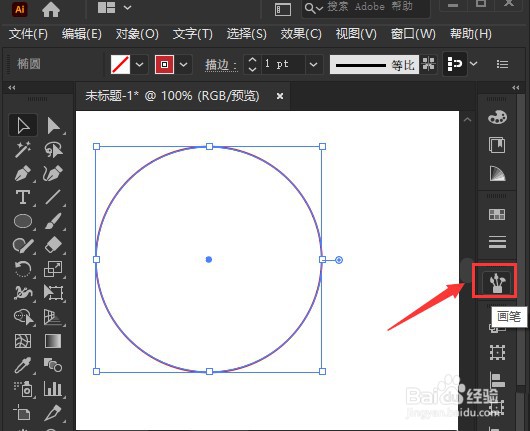Open the 对象(O) menu
This screenshot has height=431, width=530.
coord(137,34)
